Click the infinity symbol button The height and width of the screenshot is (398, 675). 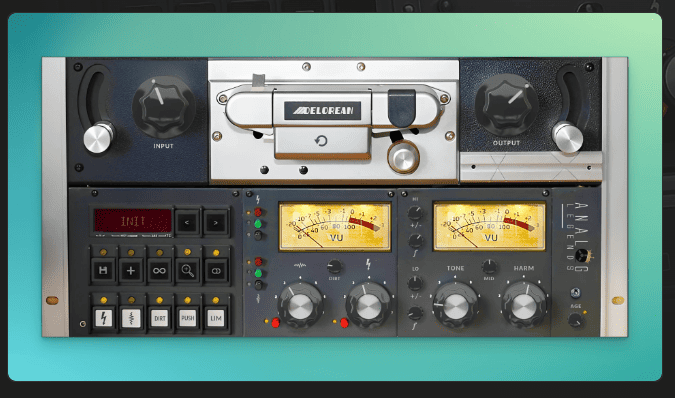coord(159,271)
